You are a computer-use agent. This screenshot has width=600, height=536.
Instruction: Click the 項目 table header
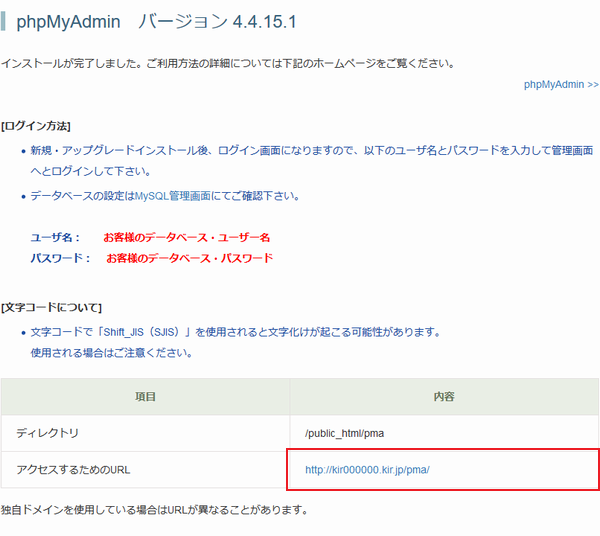(x=145, y=397)
